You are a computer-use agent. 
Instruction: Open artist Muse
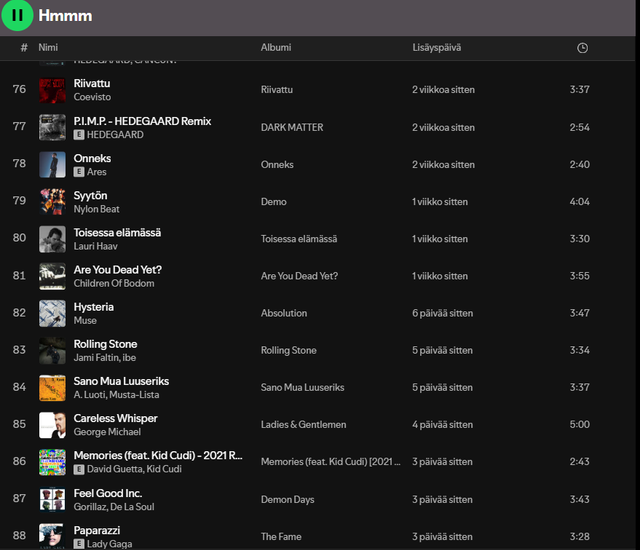click(85, 320)
